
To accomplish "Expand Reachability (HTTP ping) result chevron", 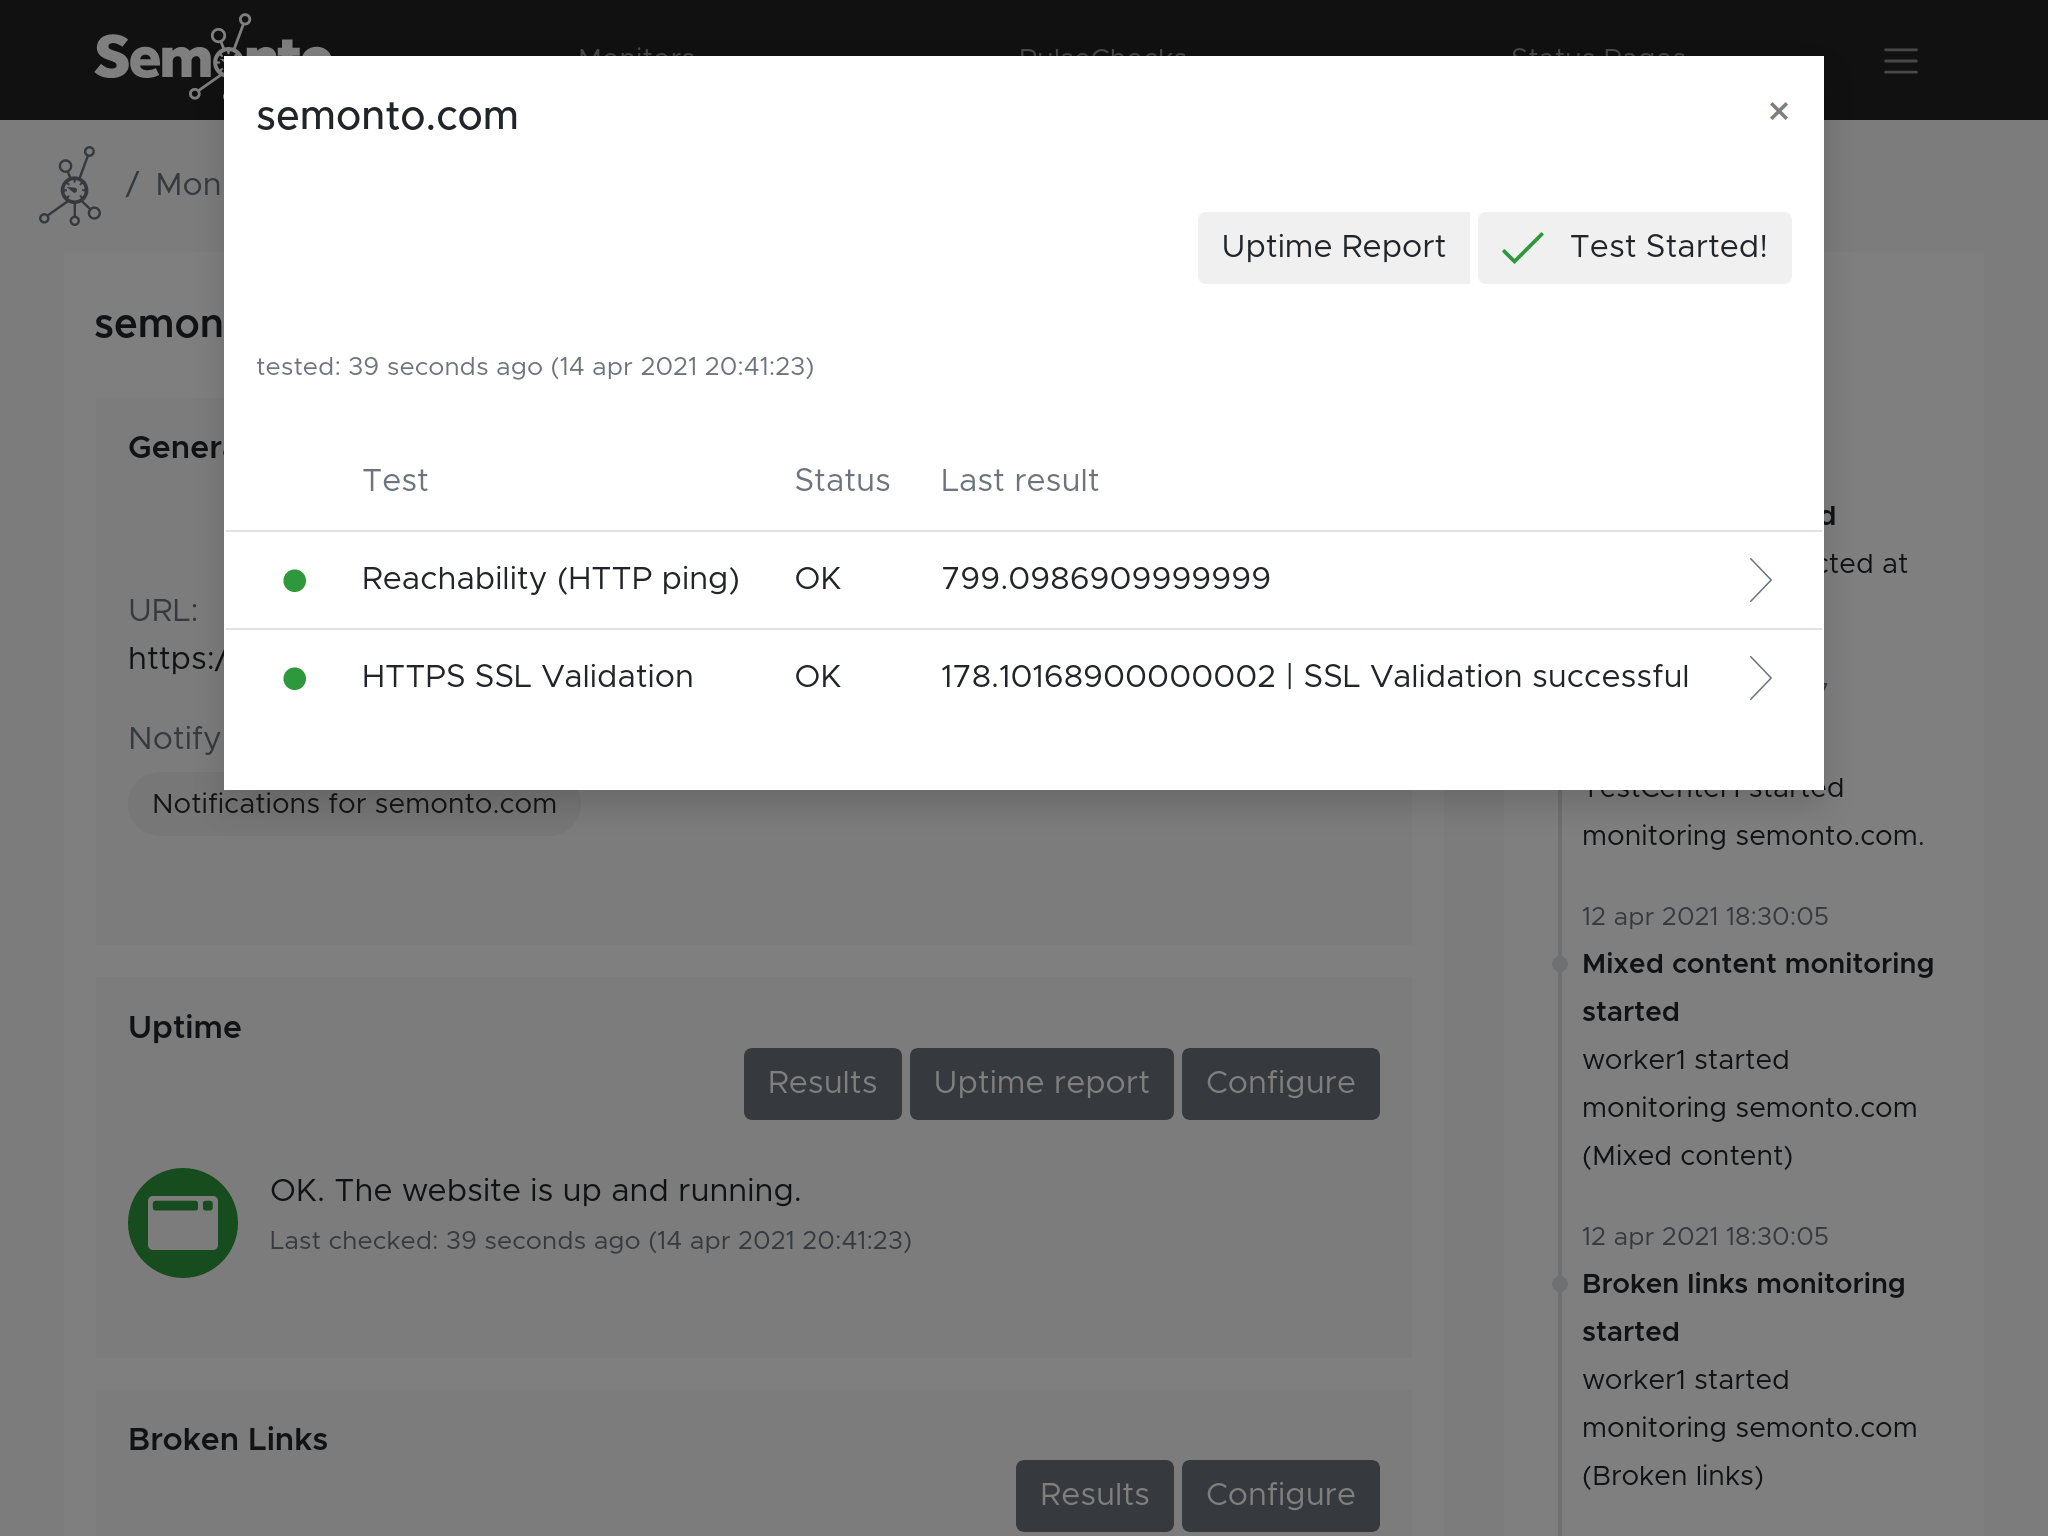I will [x=1760, y=580].
